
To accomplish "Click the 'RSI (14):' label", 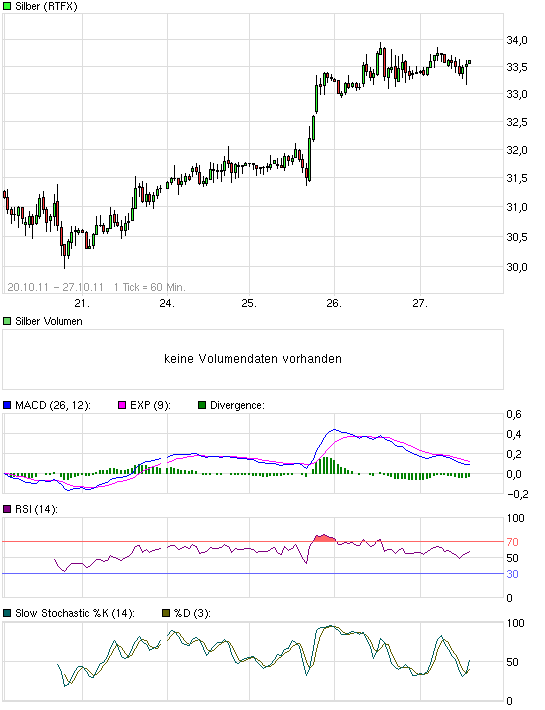I will click(x=36, y=509).
